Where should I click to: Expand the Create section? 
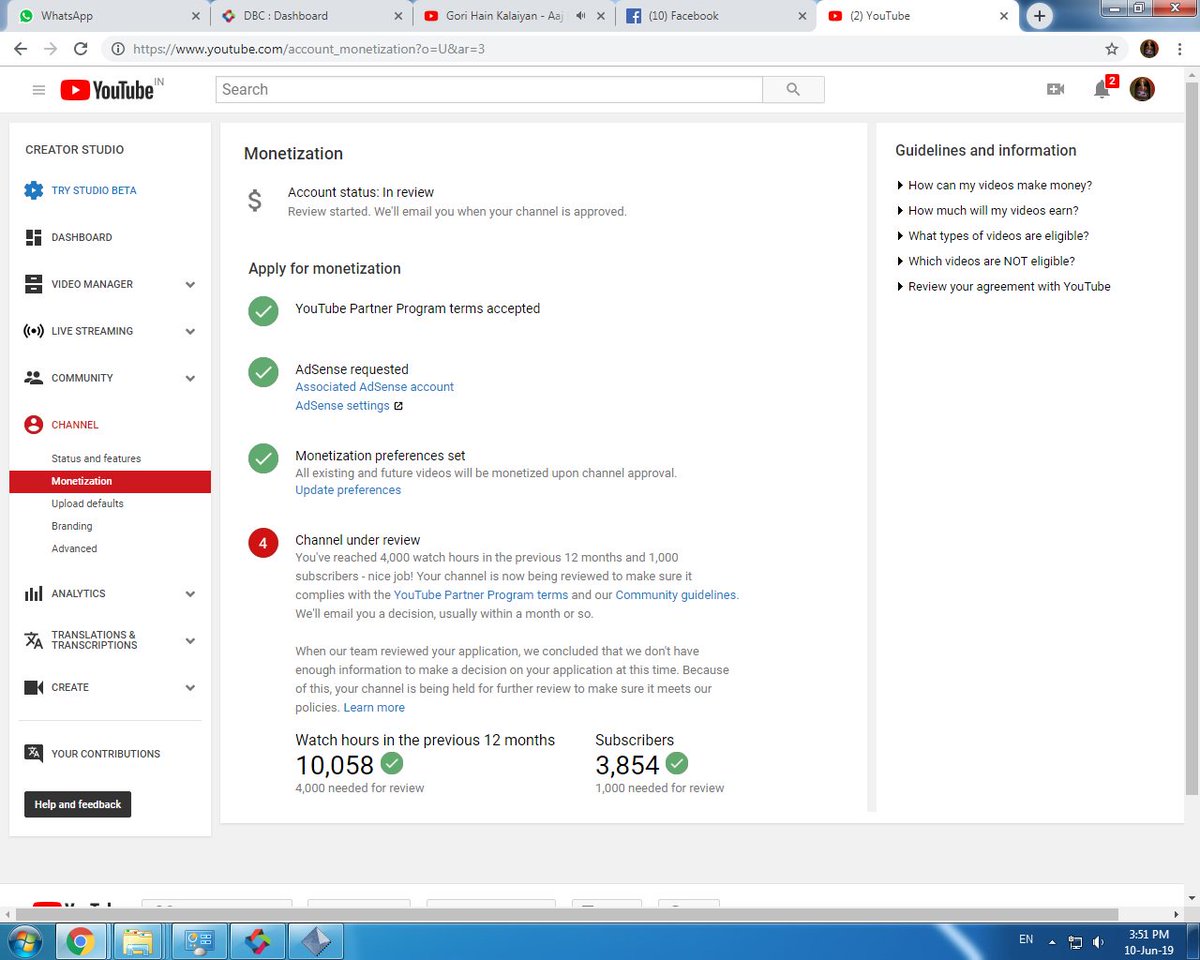click(190, 688)
